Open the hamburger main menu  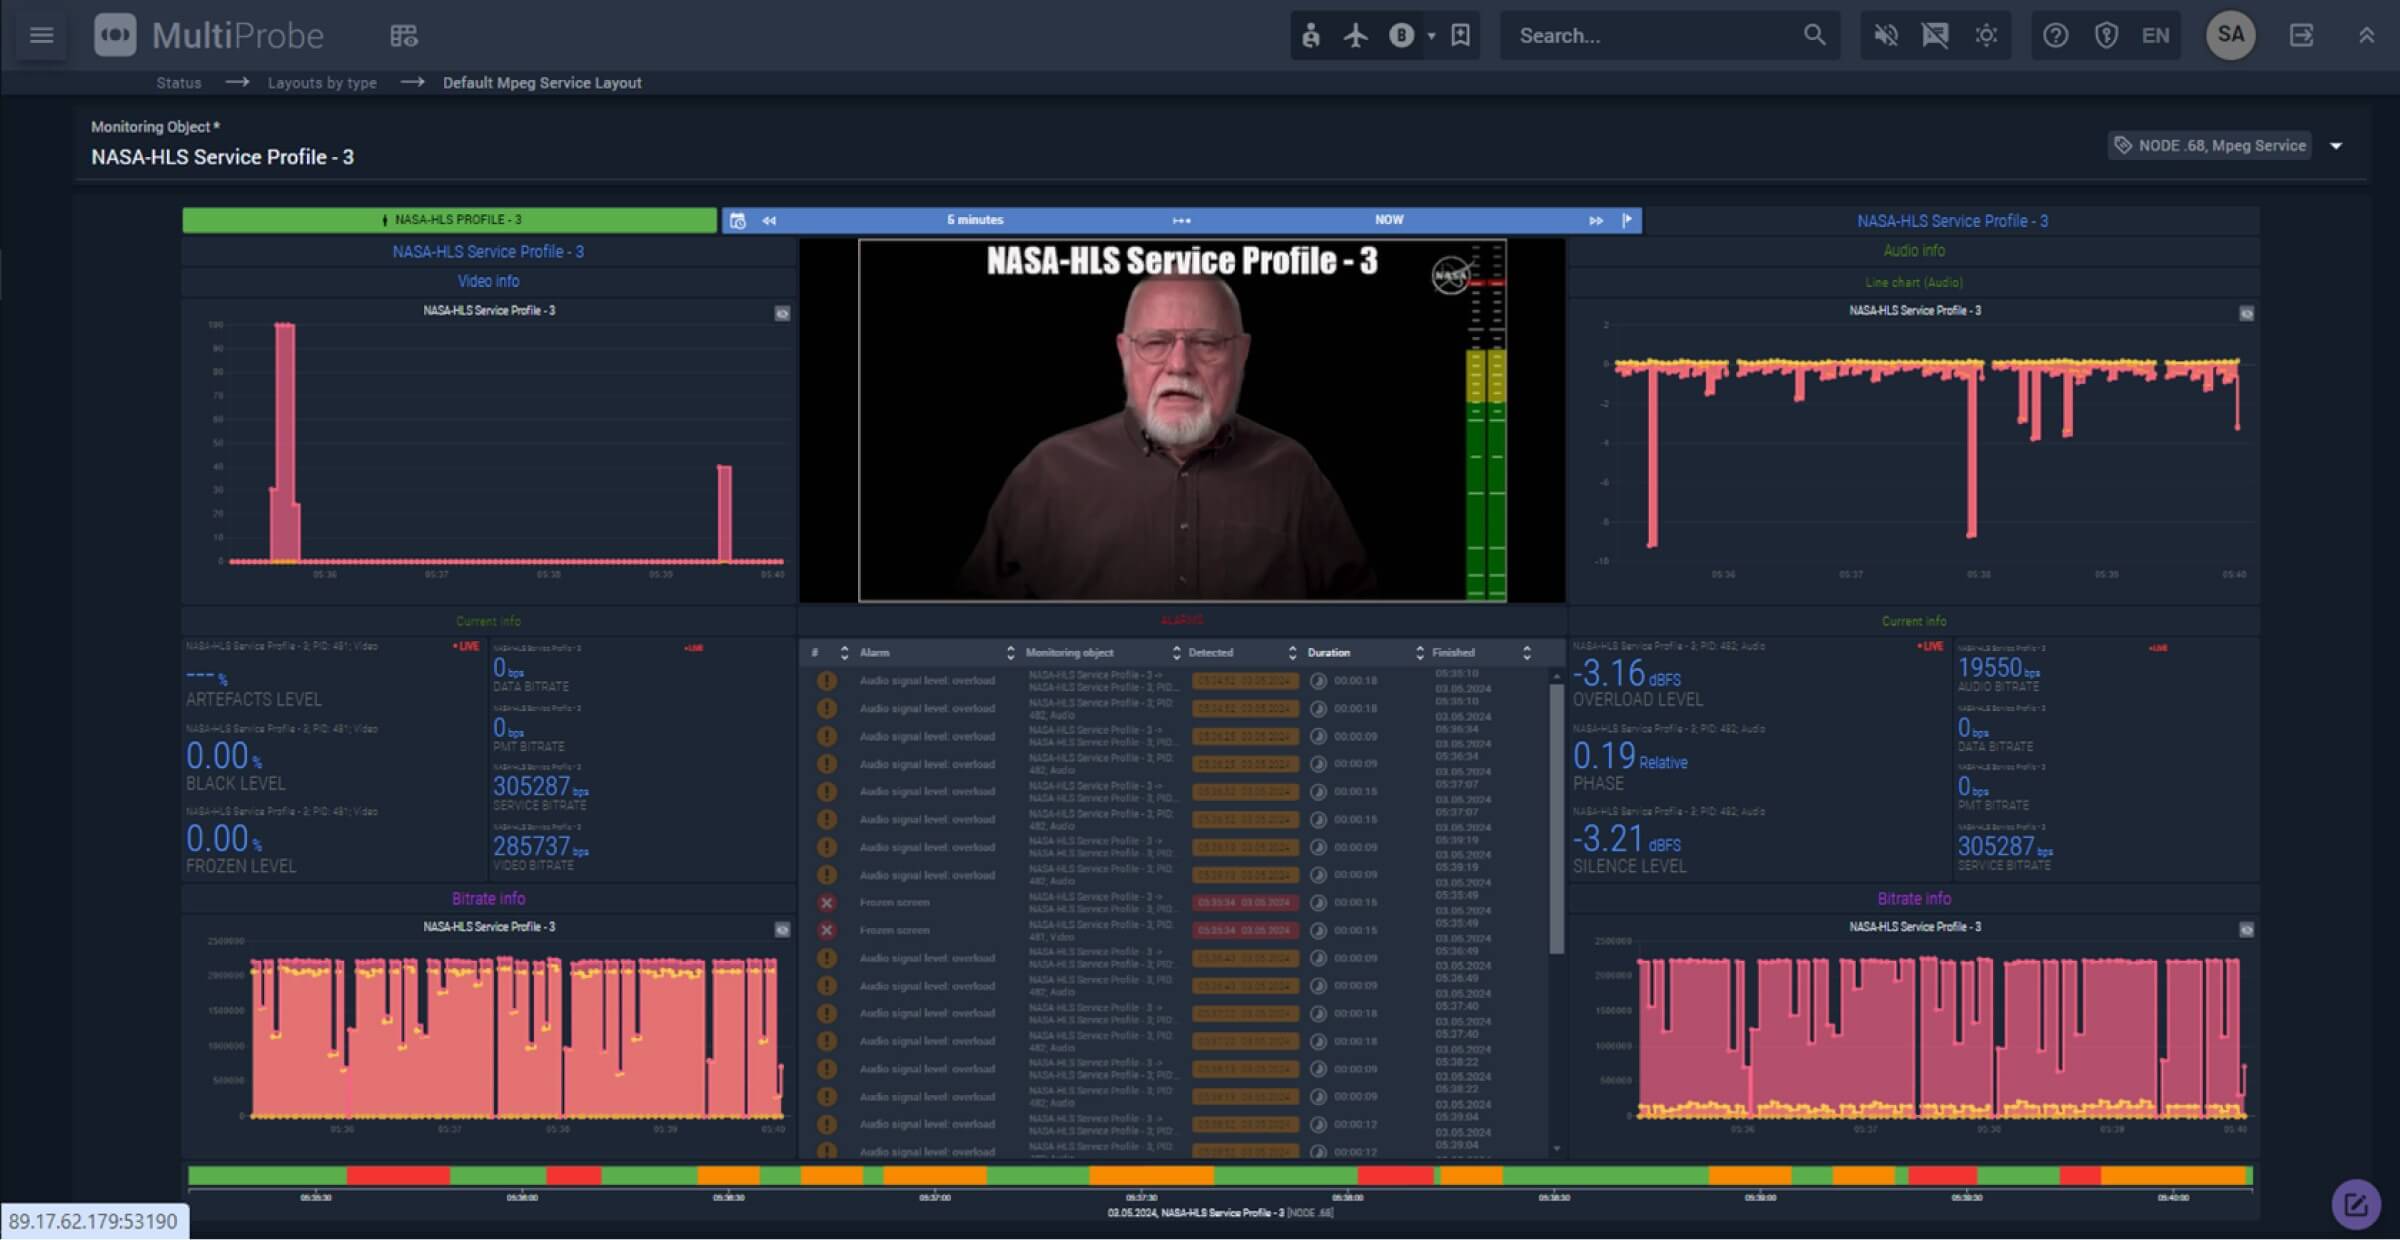[x=41, y=36]
